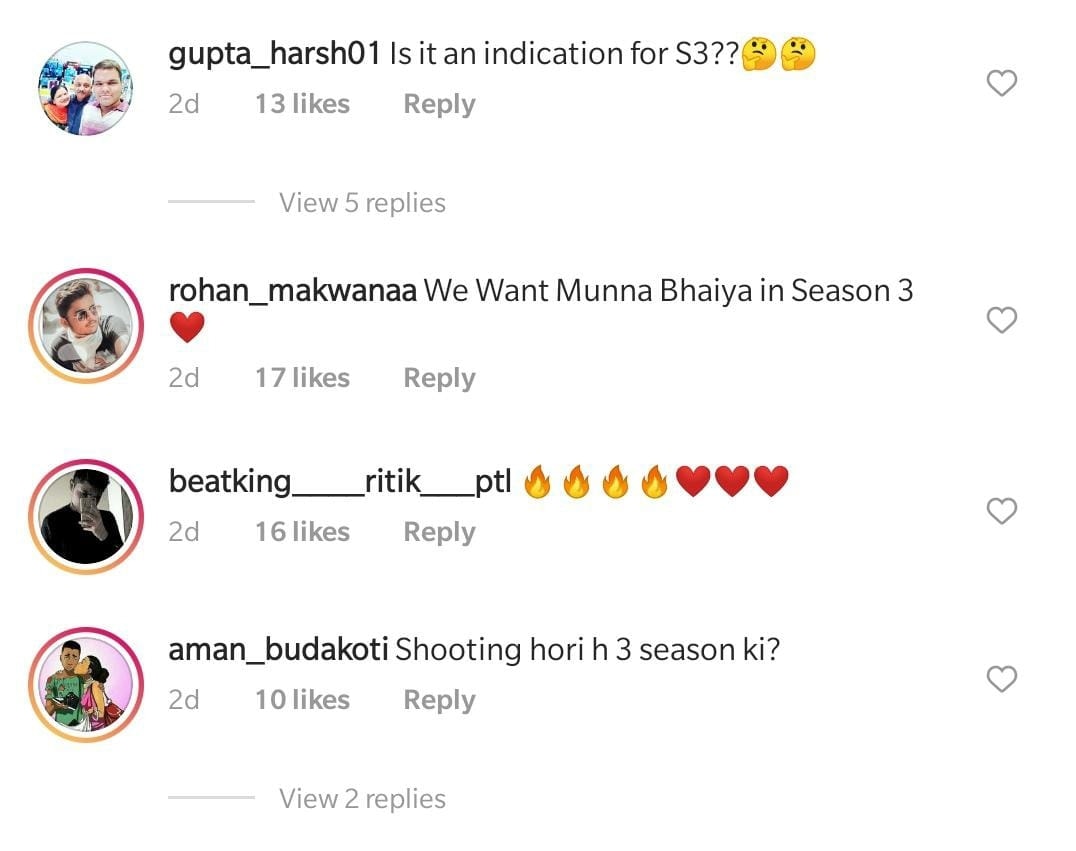Reply to beatking ritik ptl comment
Viewport: 1076px width, 851px height.
[x=439, y=532]
